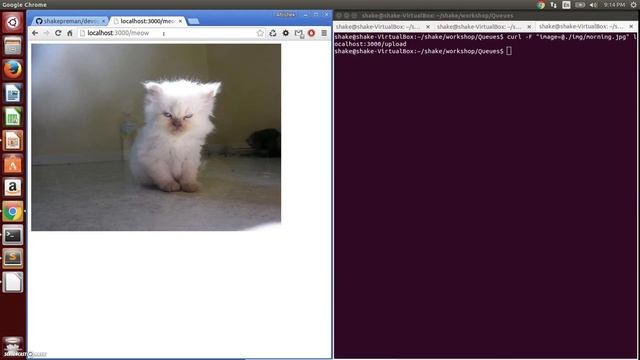Screen dimensions: 640x360
Task: Click the gear extension icon in Chrome
Action: (286, 33)
